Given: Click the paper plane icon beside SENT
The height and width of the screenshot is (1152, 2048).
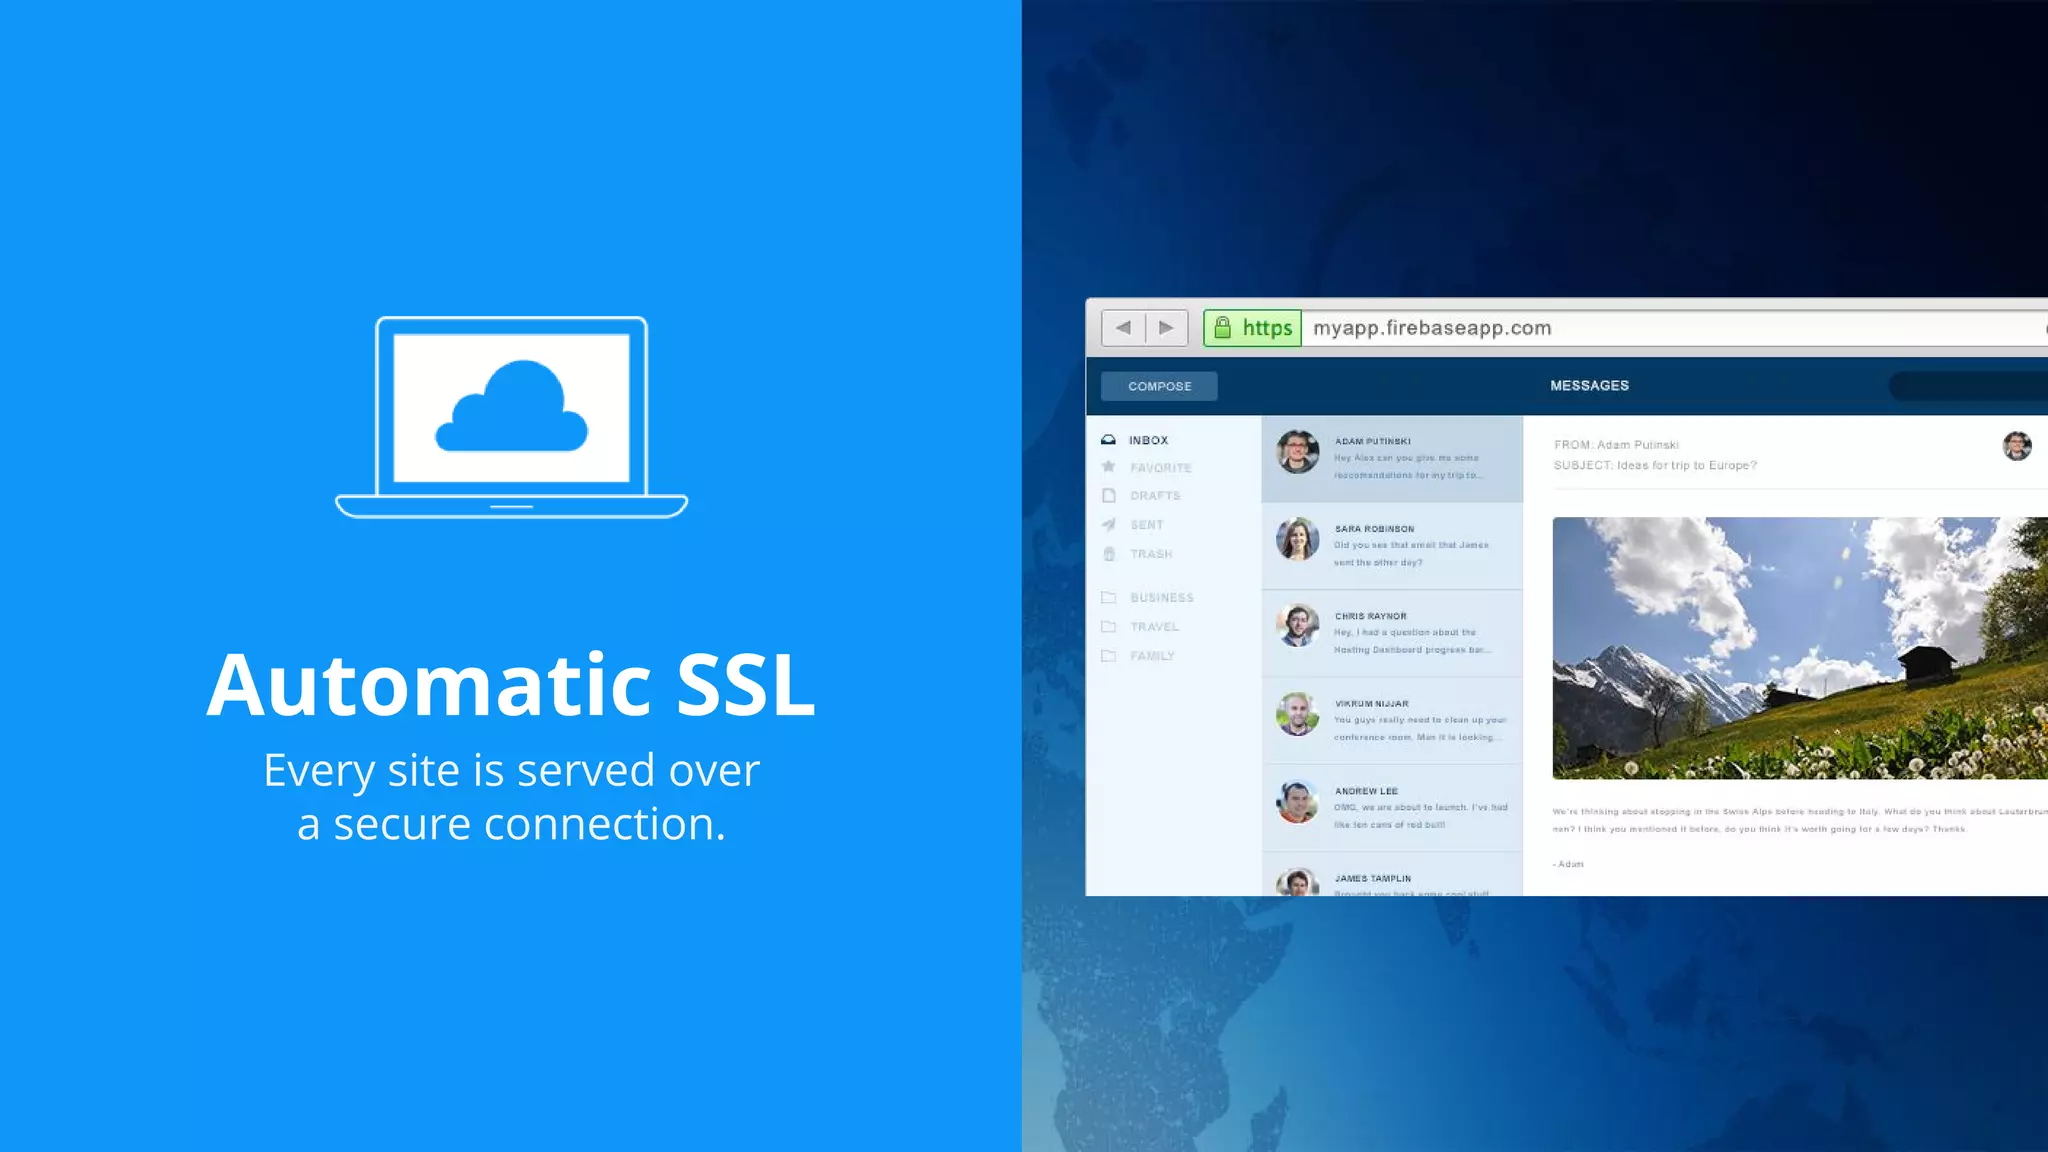Looking at the screenshot, I should (1108, 524).
